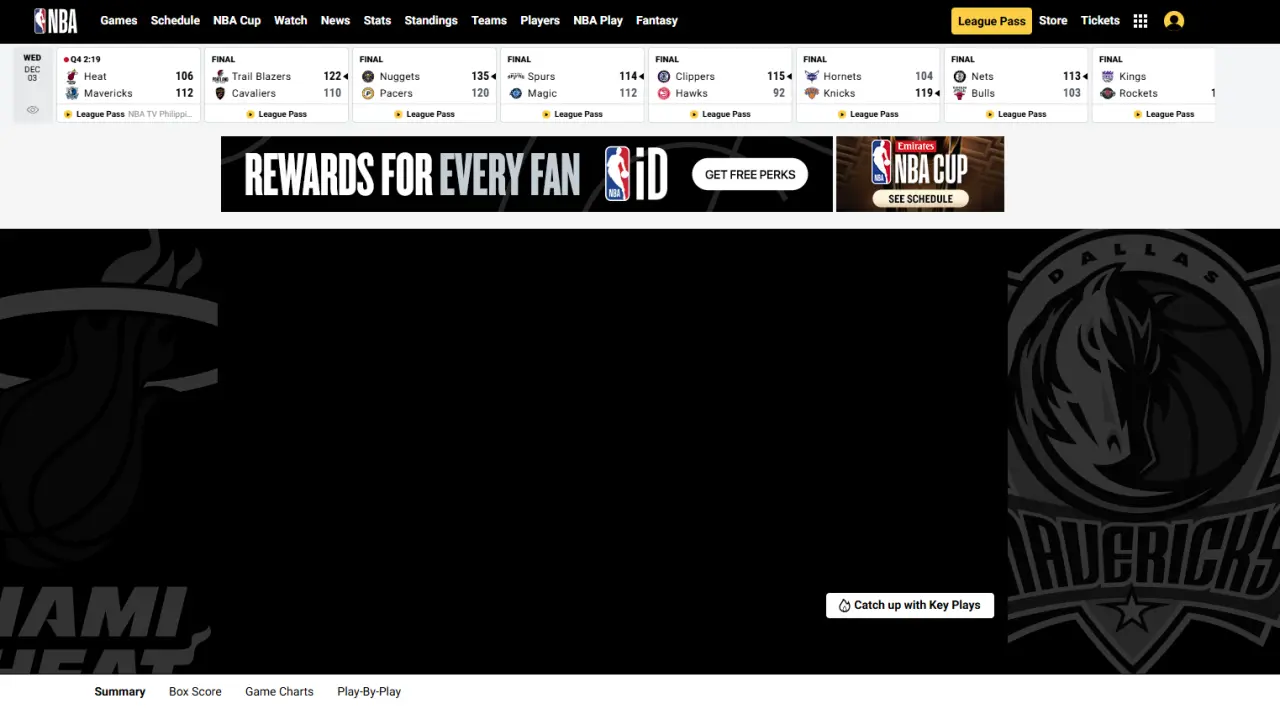Click the Emirates NBA Cup banner logo
The image size is (1280, 709).
(920, 163)
